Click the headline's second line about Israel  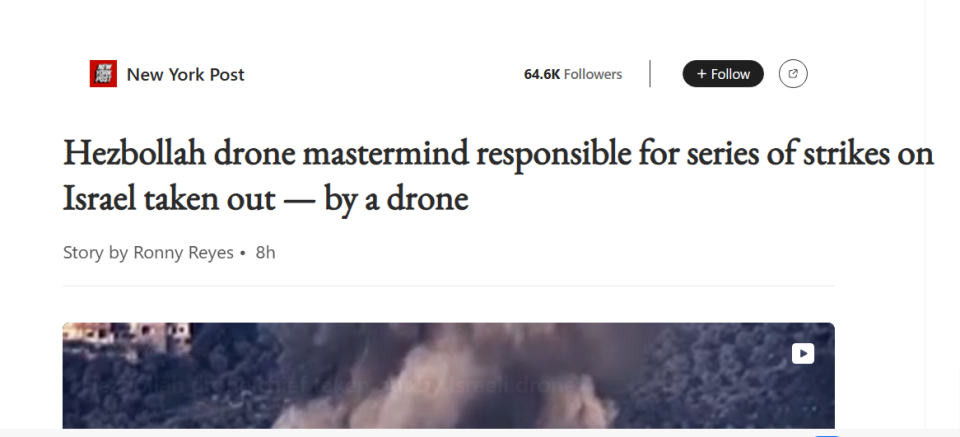click(x=265, y=199)
